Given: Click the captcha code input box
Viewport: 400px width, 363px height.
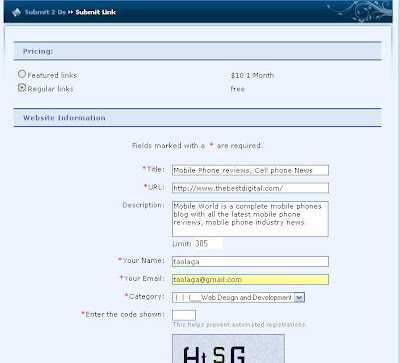Looking at the screenshot, I should [x=184, y=315].
